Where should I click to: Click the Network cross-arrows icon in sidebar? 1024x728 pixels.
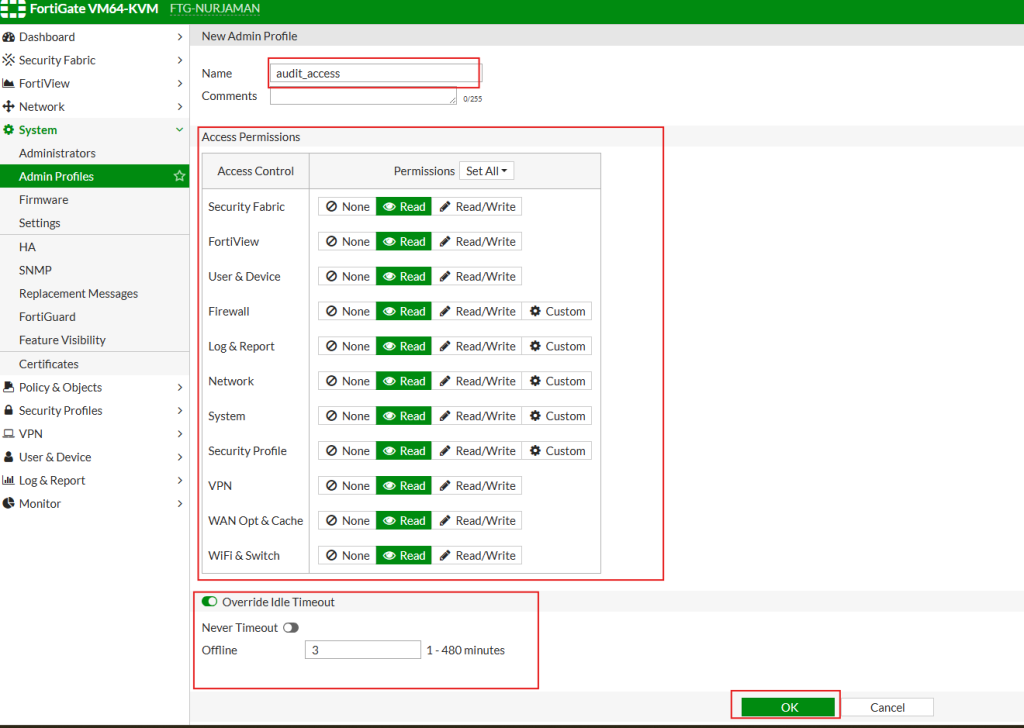coord(9,107)
